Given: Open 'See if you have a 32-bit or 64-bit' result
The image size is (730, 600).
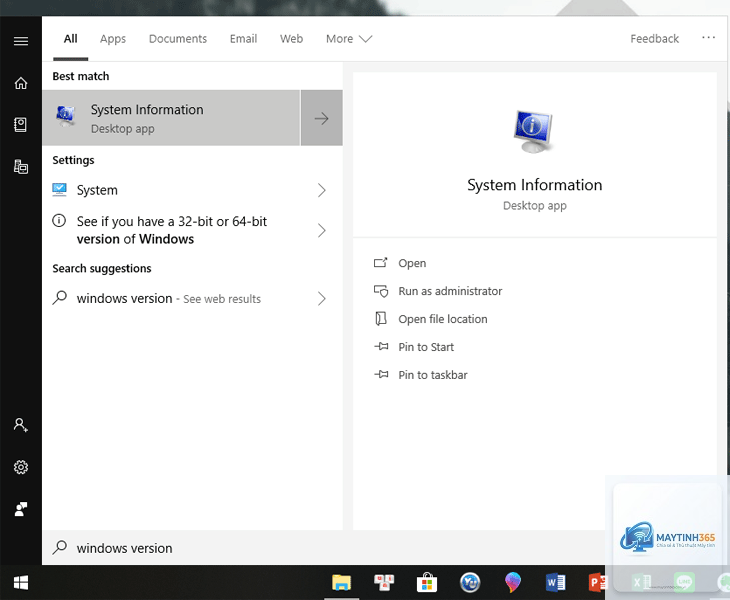Looking at the screenshot, I should (x=192, y=230).
